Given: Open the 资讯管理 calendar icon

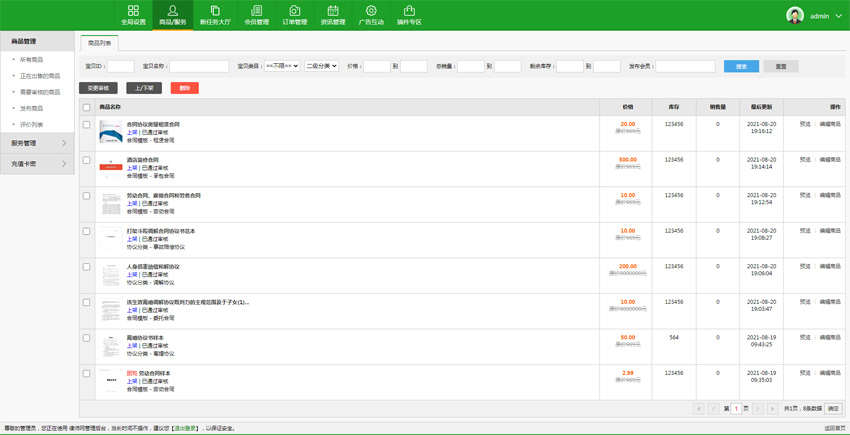Looking at the screenshot, I should tap(333, 11).
